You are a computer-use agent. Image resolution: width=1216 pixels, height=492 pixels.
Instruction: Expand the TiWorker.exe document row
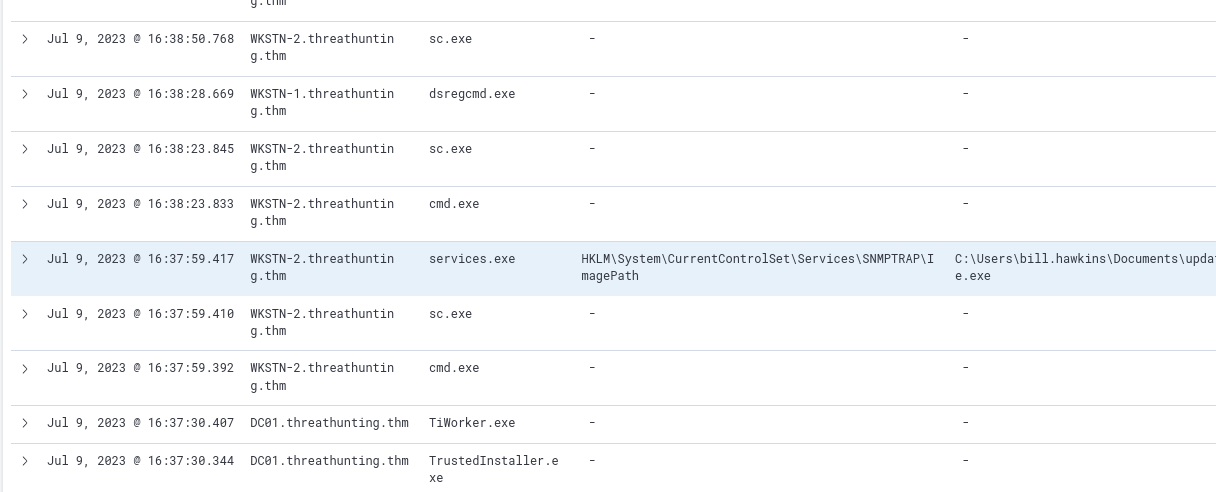click(x=25, y=423)
